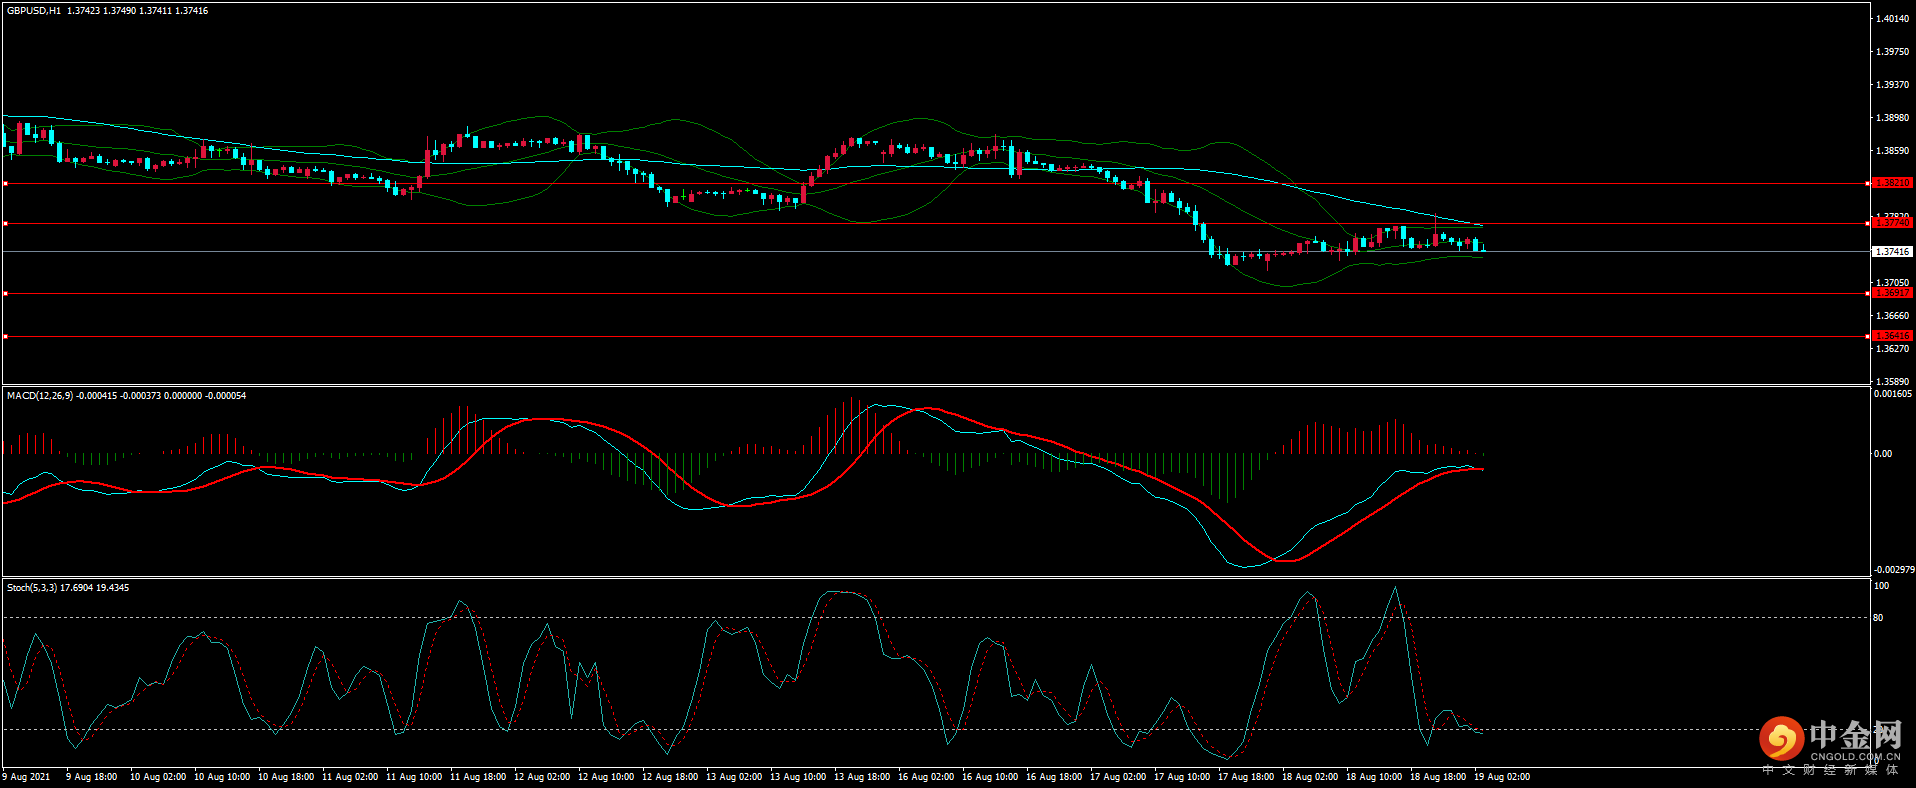Select the red 1.36416 price level tag

[x=1892, y=336]
